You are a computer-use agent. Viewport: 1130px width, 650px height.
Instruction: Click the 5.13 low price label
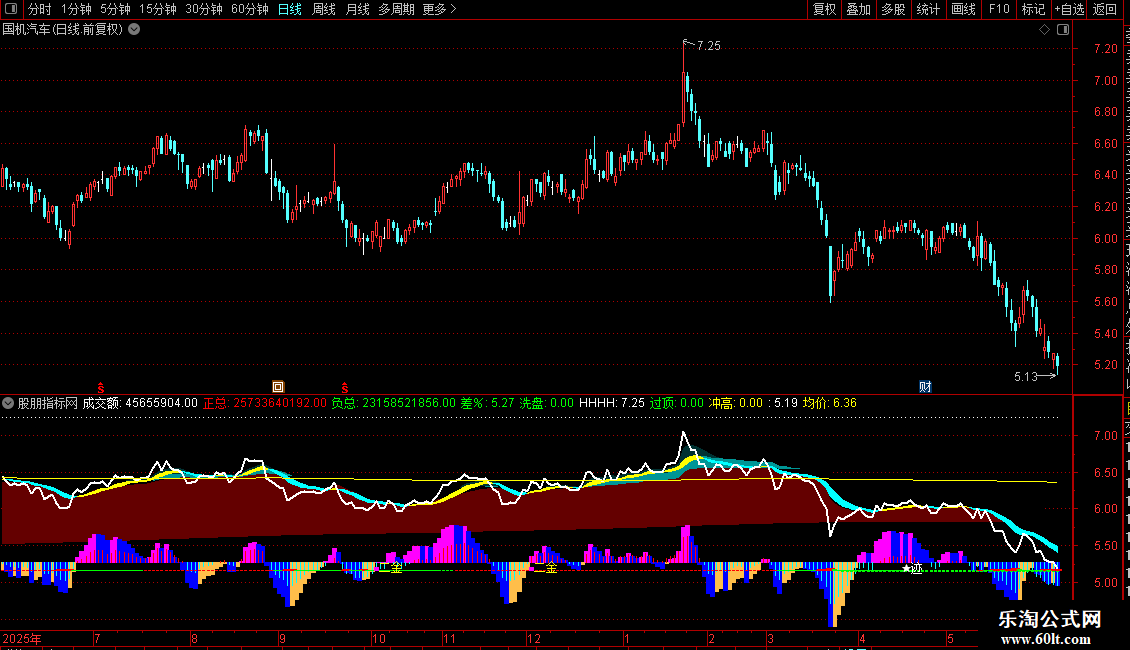pyautogui.click(x=1026, y=377)
